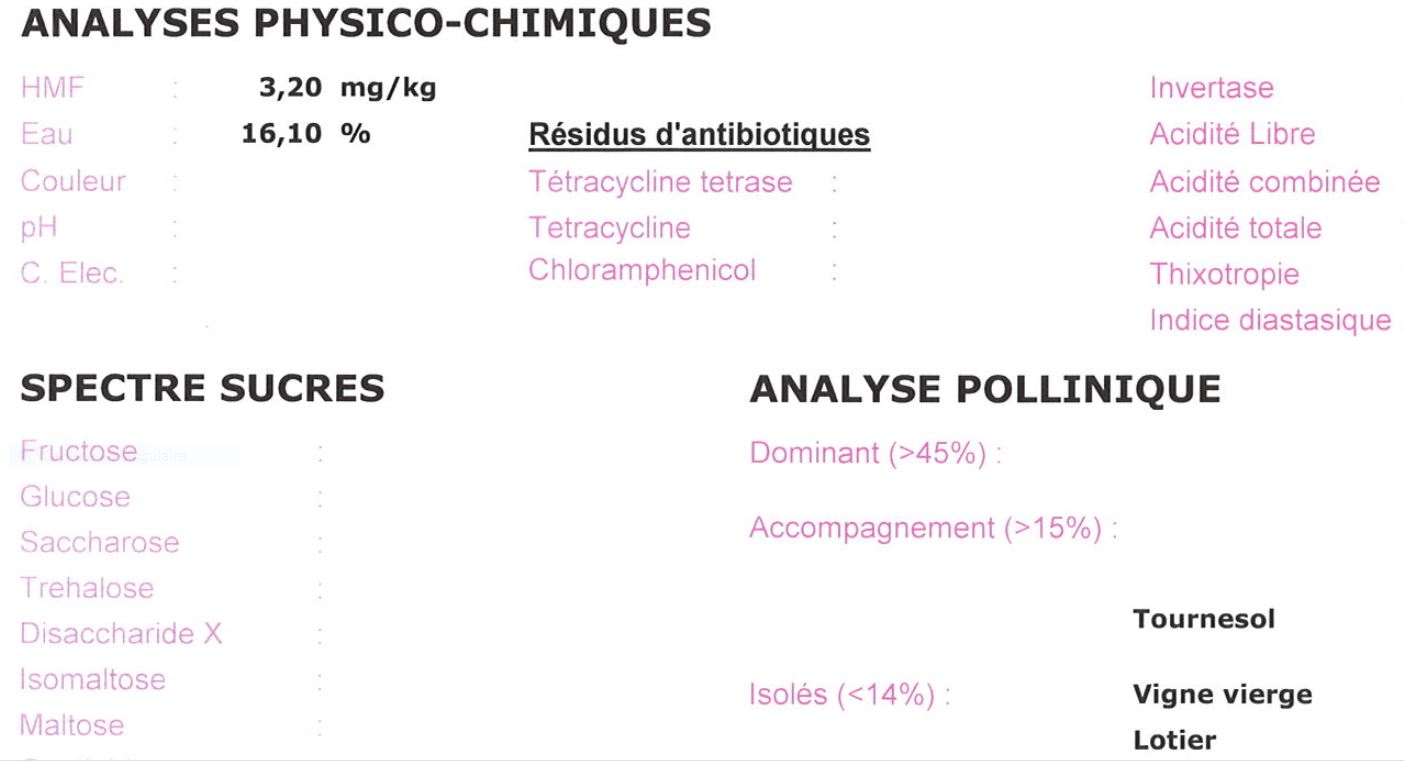The image size is (1404, 763).
Task: Click the Chloramphenicol label
Action: click(642, 270)
